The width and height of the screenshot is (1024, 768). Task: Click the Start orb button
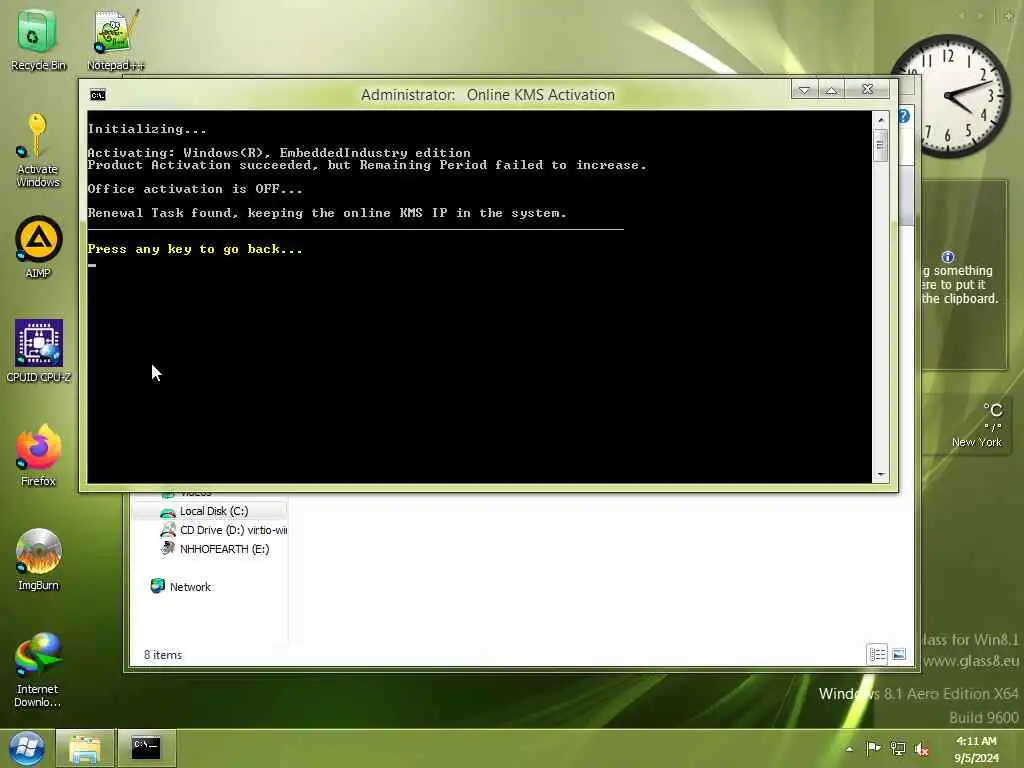(27, 748)
